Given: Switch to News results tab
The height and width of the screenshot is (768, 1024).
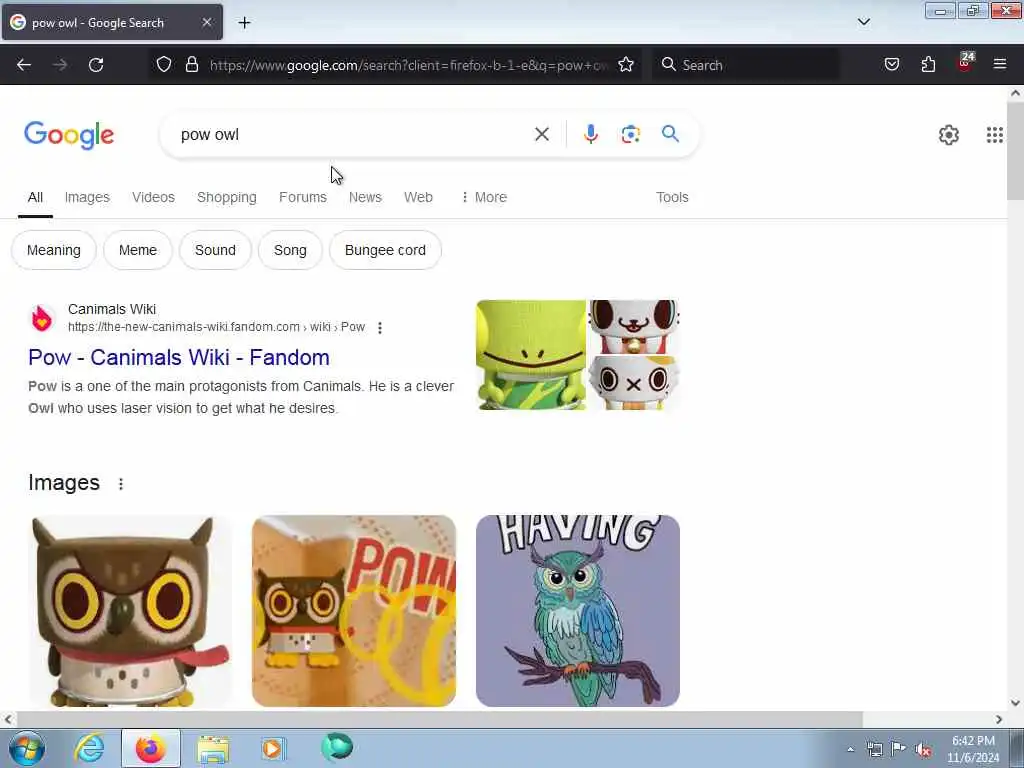Looking at the screenshot, I should [x=365, y=197].
